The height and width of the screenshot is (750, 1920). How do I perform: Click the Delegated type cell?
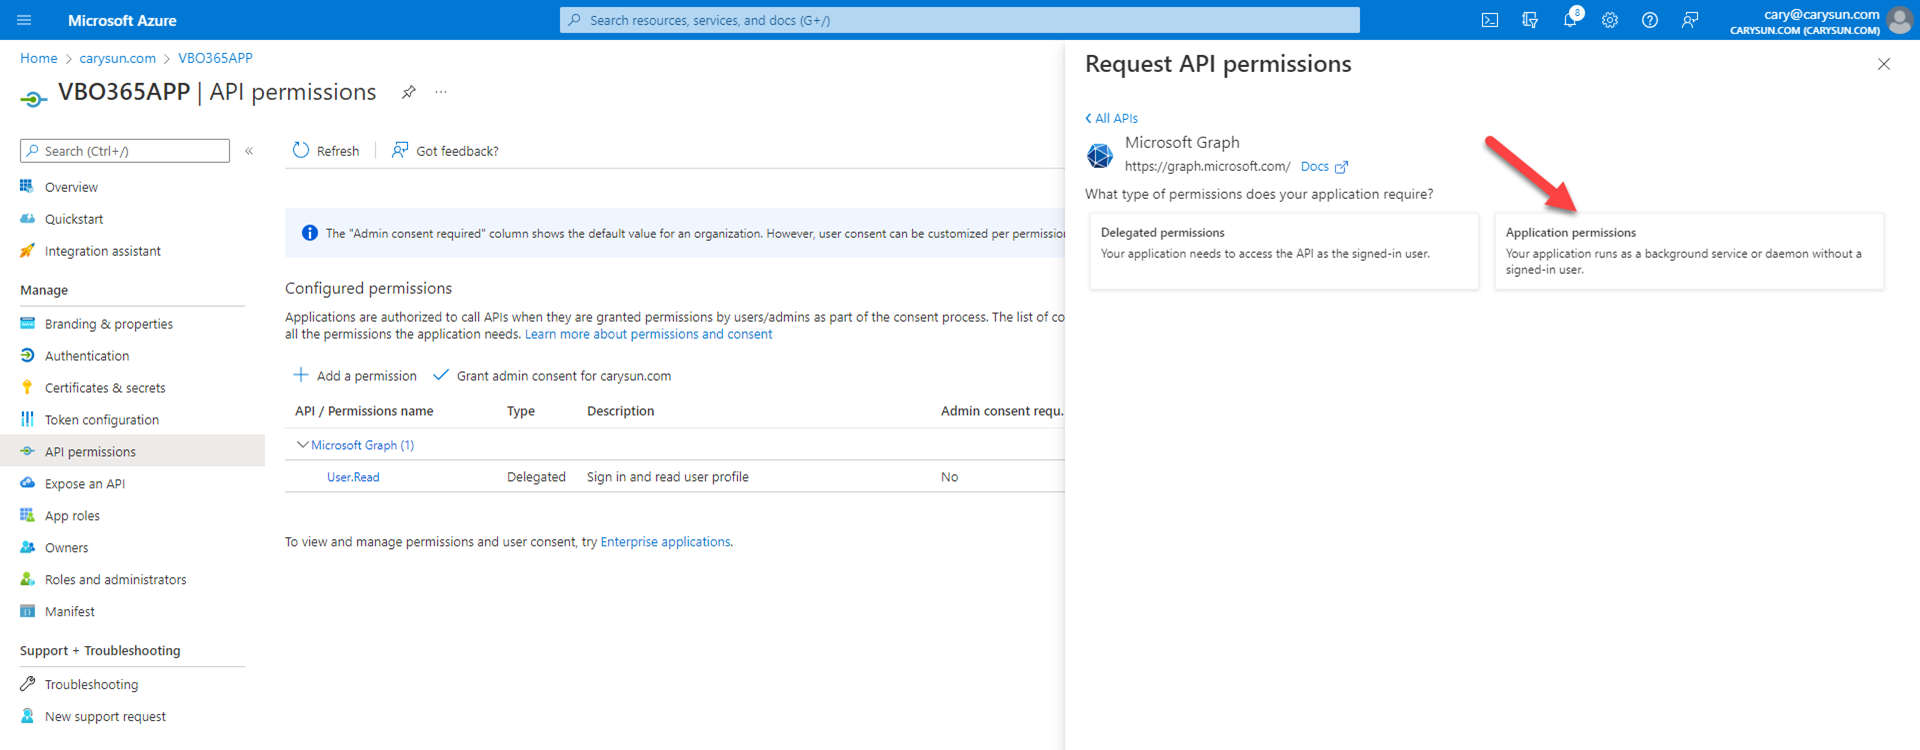pyautogui.click(x=536, y=477)
